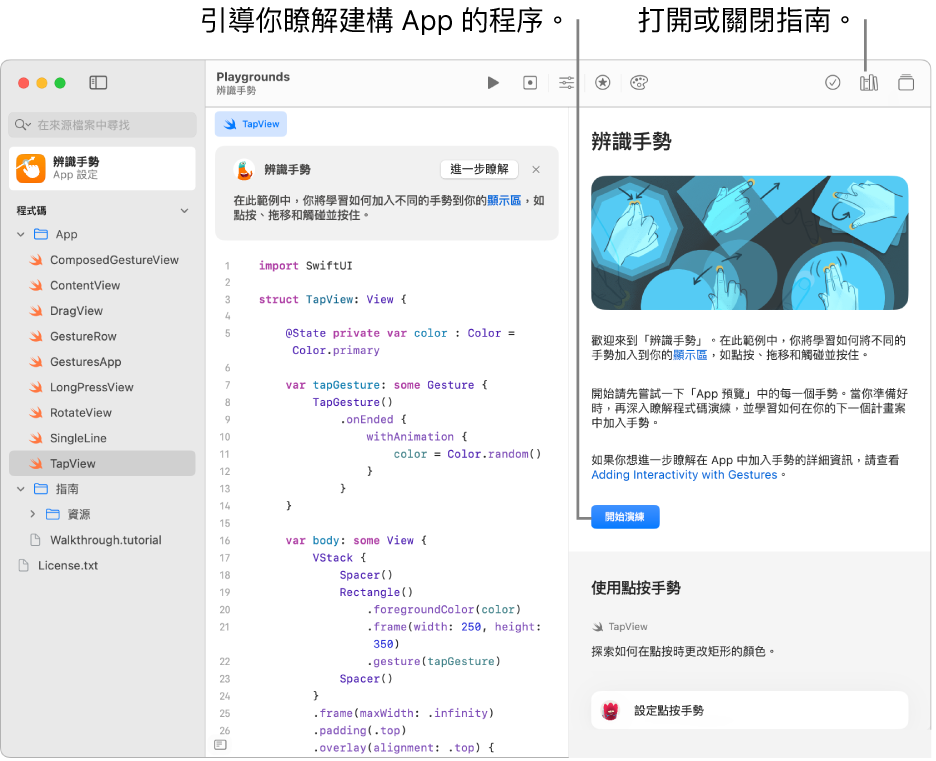Click the console icon below the editor
936x761 pixels.
[220, 745]
